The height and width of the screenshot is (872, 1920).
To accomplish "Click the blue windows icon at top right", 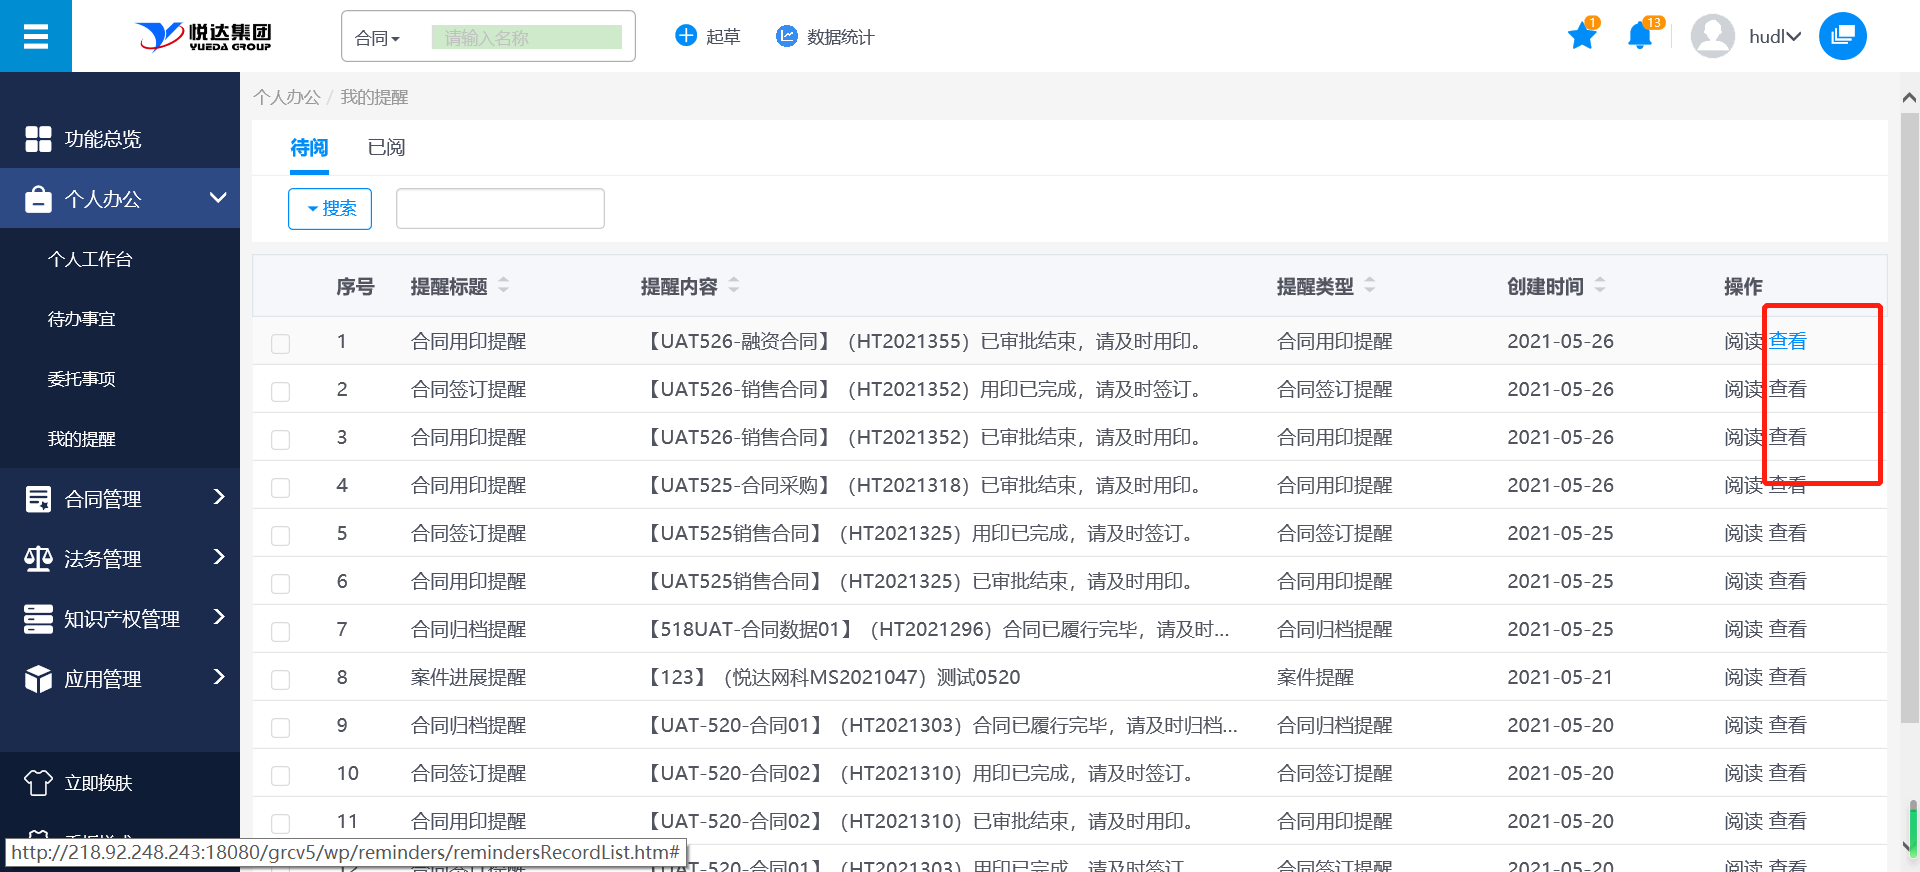I will click(1842, 37).
